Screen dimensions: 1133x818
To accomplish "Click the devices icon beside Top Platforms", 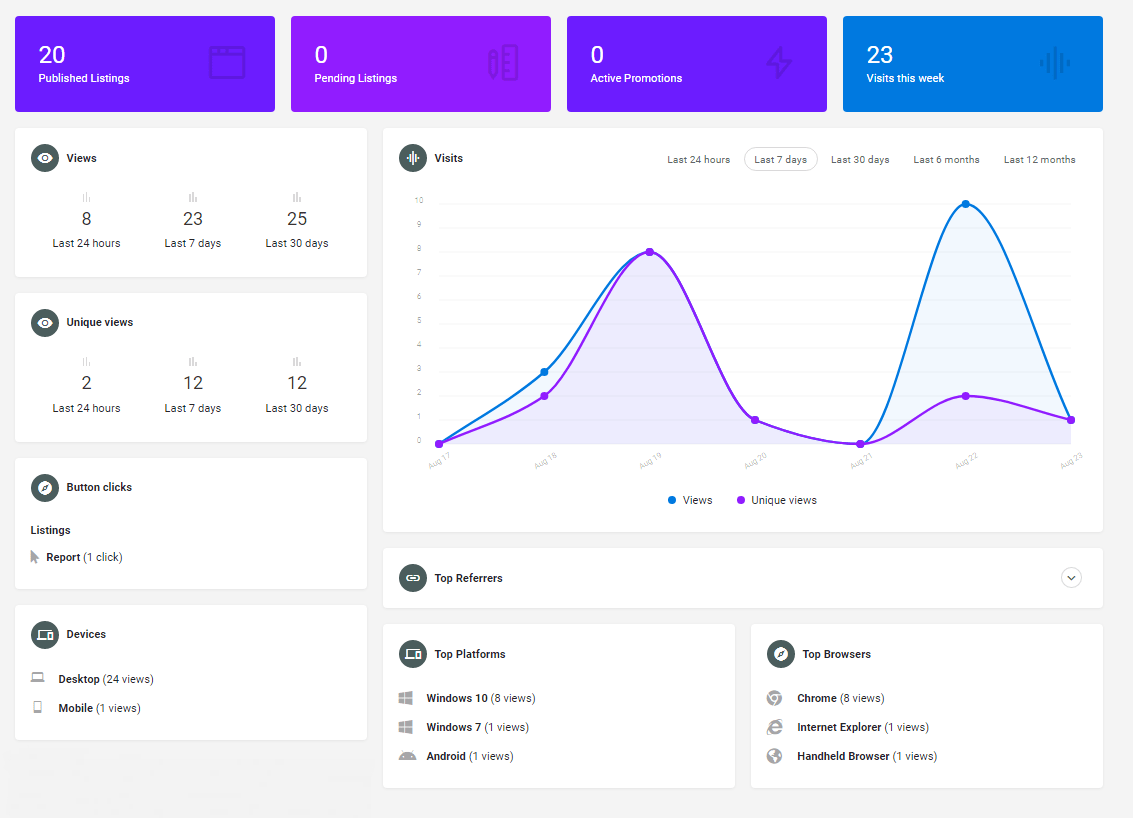I will (413, 654).
